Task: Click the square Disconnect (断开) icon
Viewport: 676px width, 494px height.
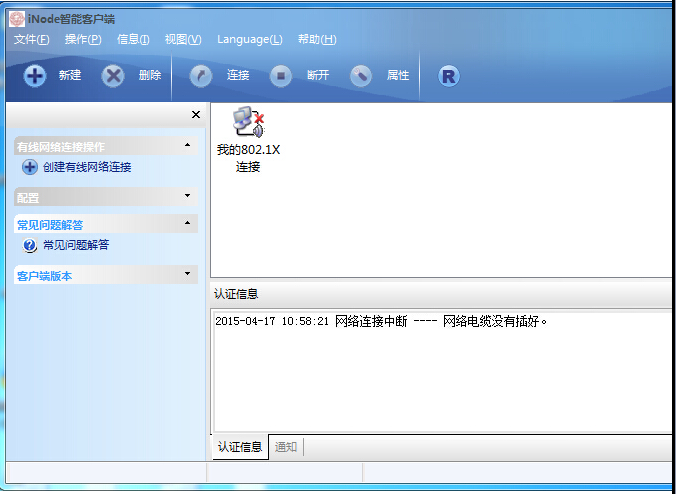Action: (x=281, y=76)
